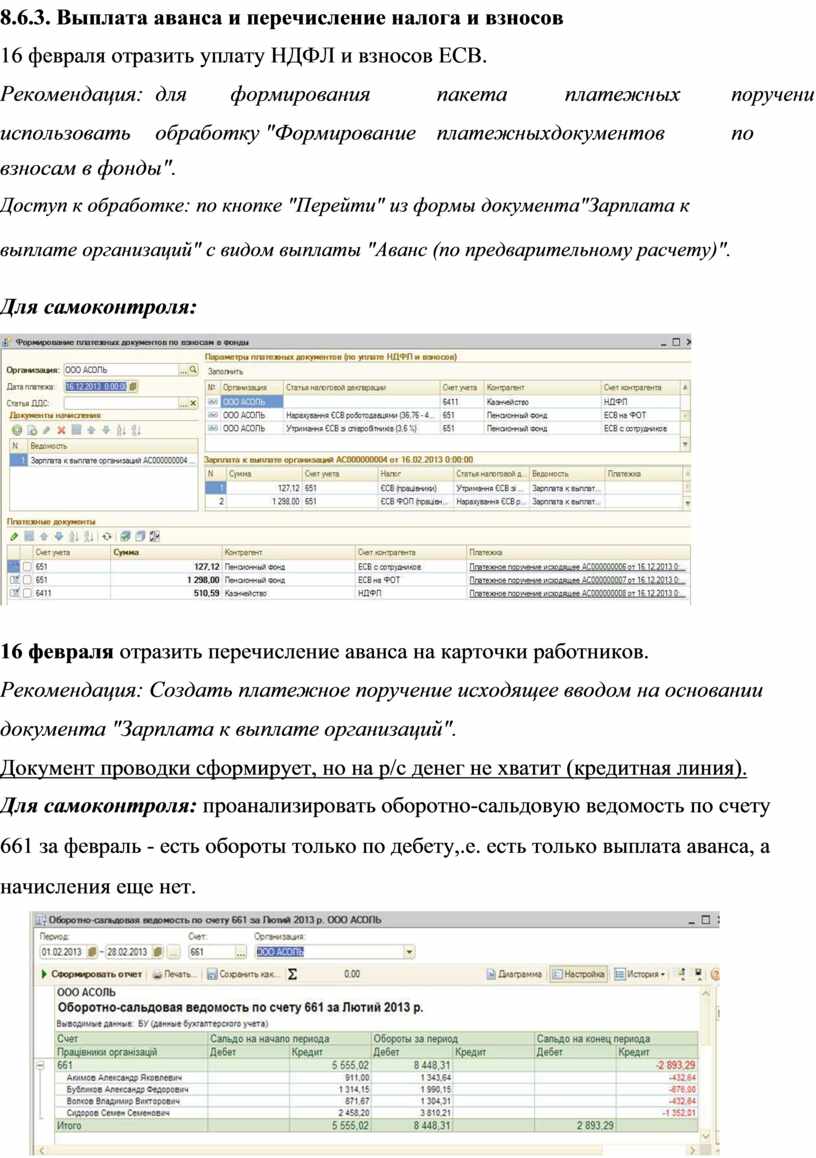Click the green add icon in Документы начисления toolbar
Image resolution: width=816 pixels, height=1158 pixels.
tap(17, 430)
